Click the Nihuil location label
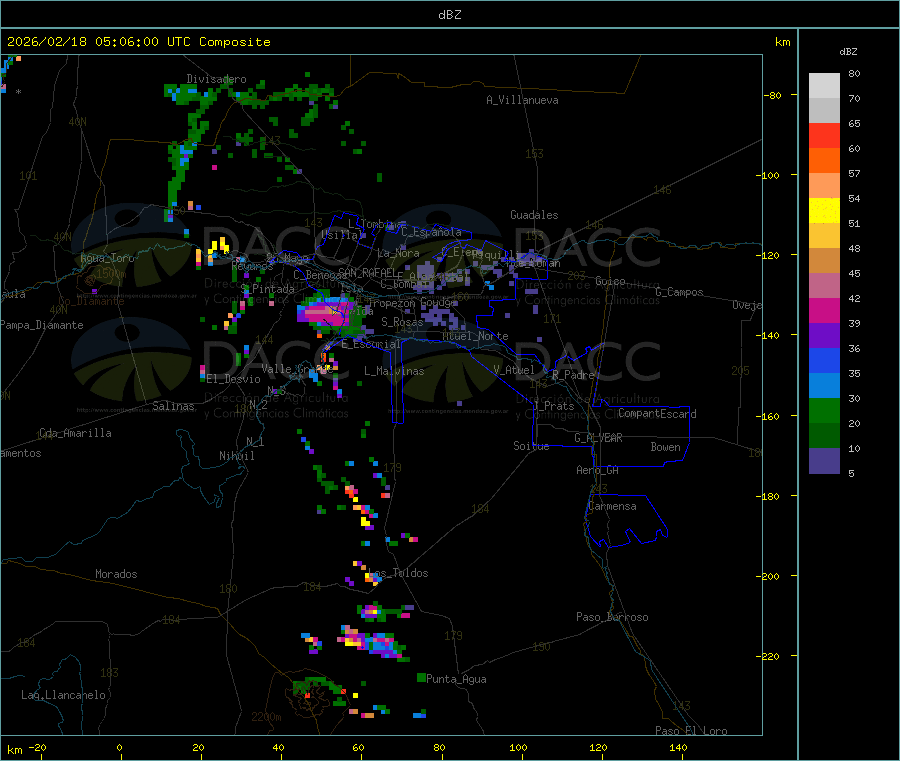 click(x=236, y=456)
